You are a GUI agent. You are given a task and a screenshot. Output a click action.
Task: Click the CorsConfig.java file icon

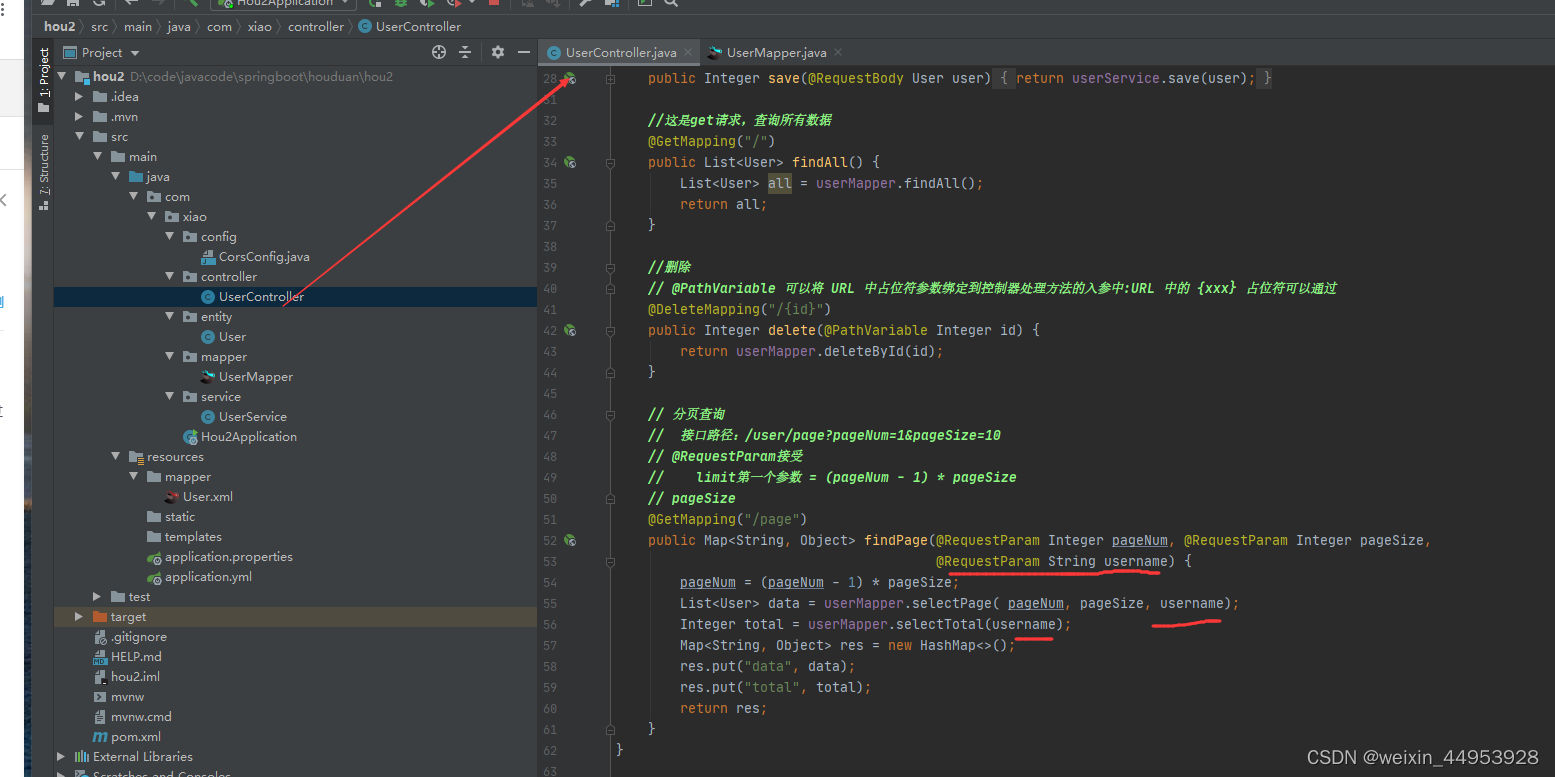[x=208, y=257]
